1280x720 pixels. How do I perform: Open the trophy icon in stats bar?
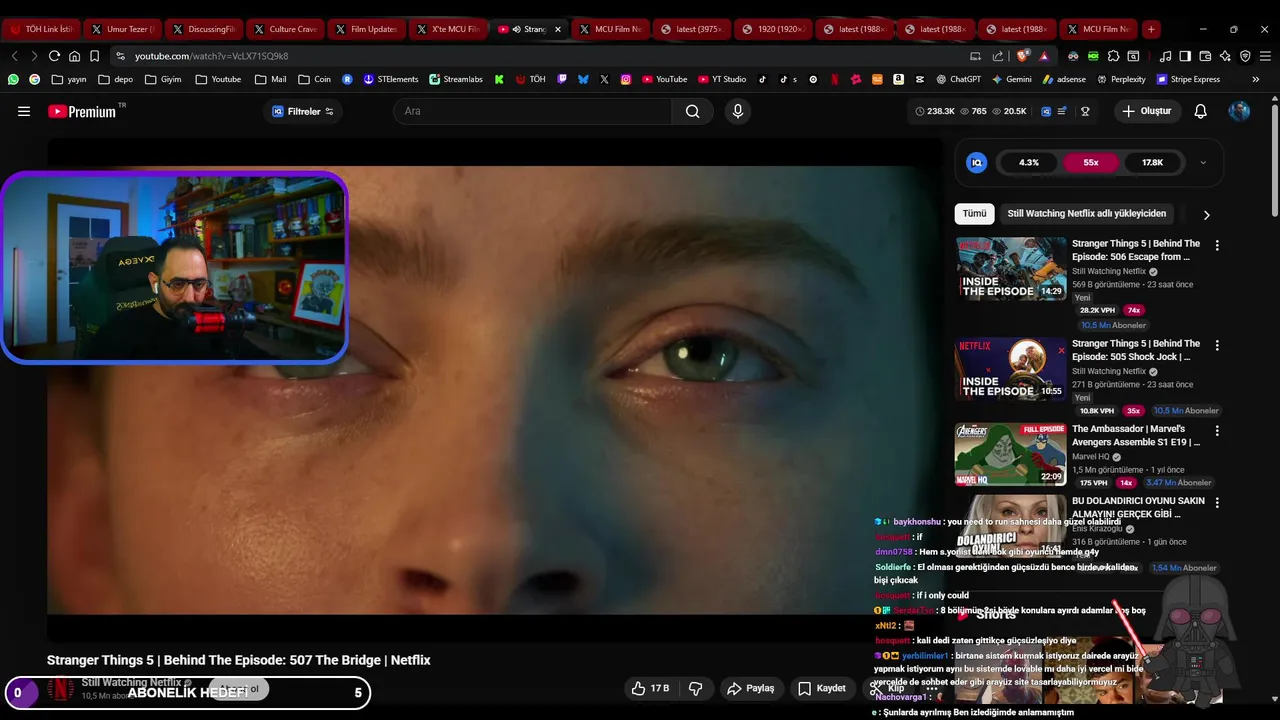pyautogui.click(x=1085, y=111)
